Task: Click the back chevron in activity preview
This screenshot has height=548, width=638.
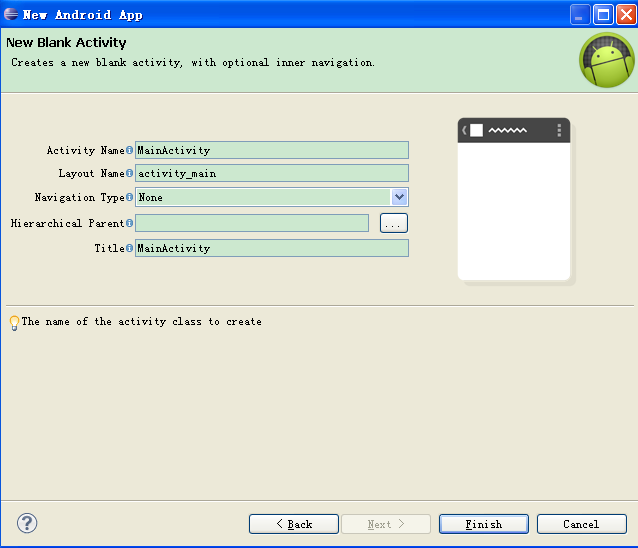Action: click(x=464, y=130)
